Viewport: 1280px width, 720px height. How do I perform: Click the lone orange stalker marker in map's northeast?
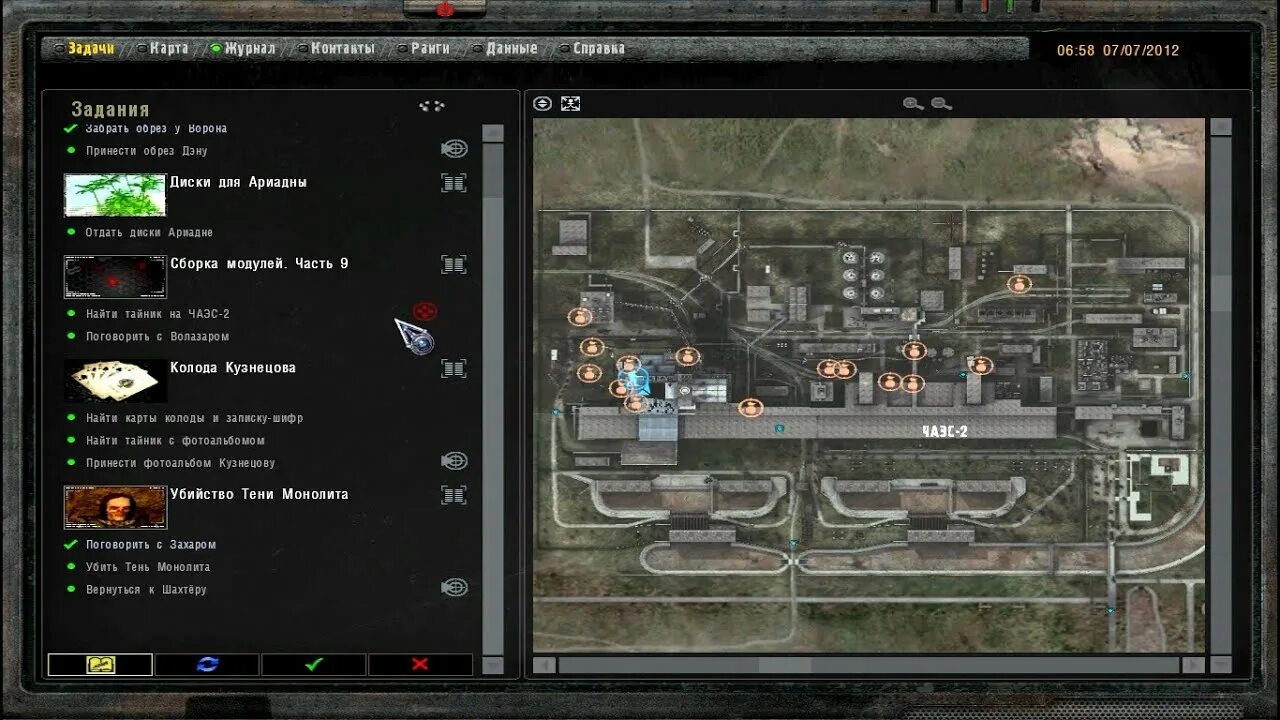1019,284
